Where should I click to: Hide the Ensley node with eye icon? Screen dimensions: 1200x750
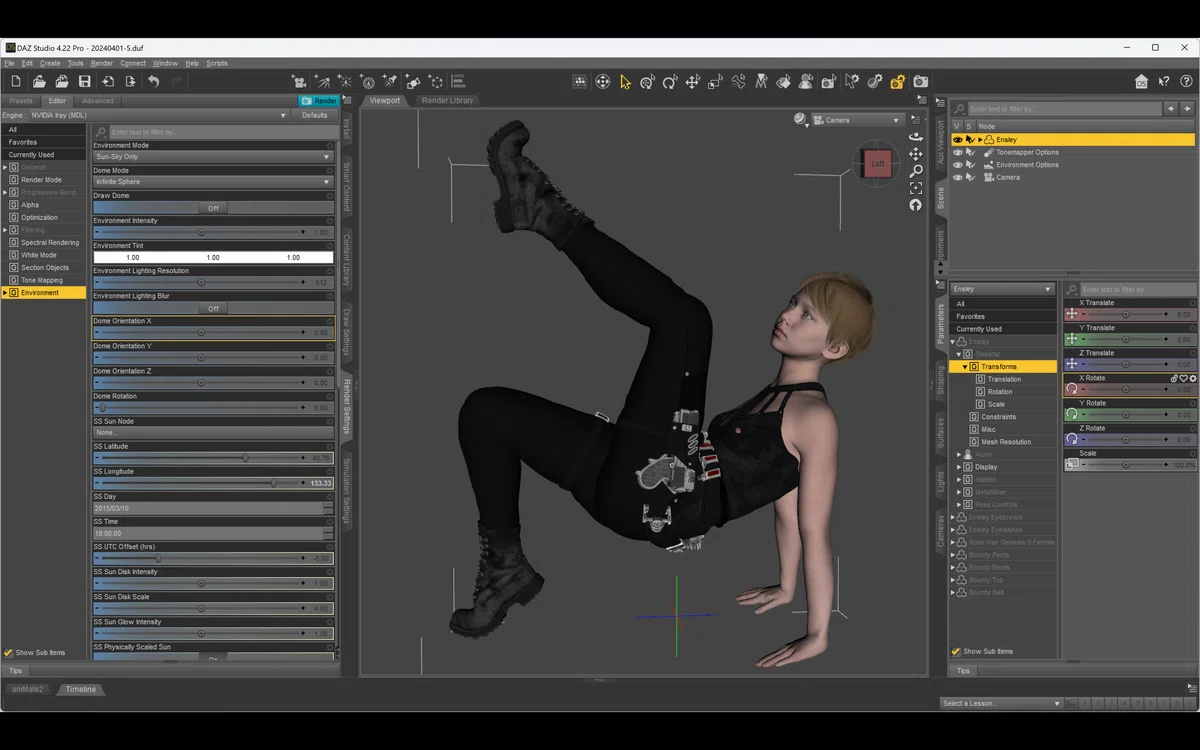(957, 140)
